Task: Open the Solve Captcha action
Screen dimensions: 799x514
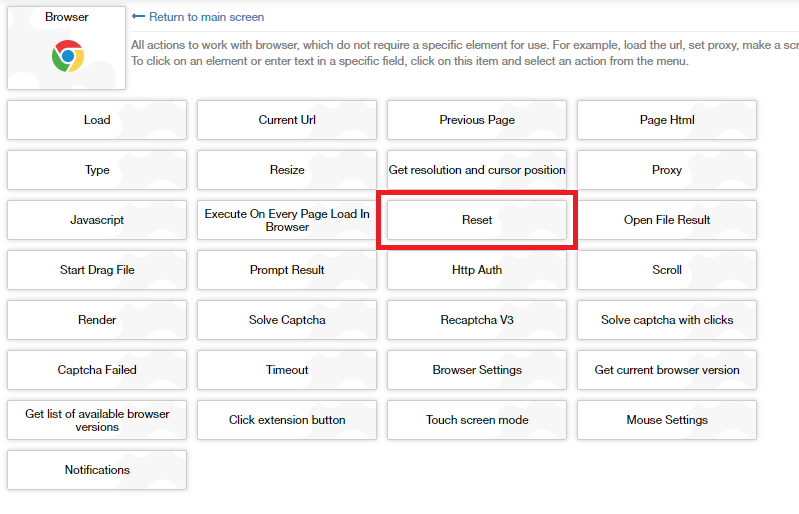Action: pos(287,320)
